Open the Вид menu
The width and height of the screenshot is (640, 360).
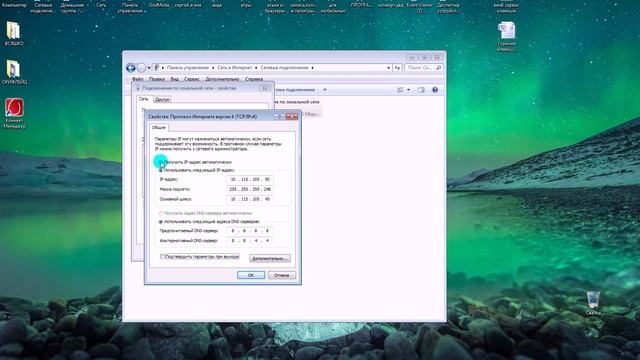pyautogui.click(x=174, y=79)
